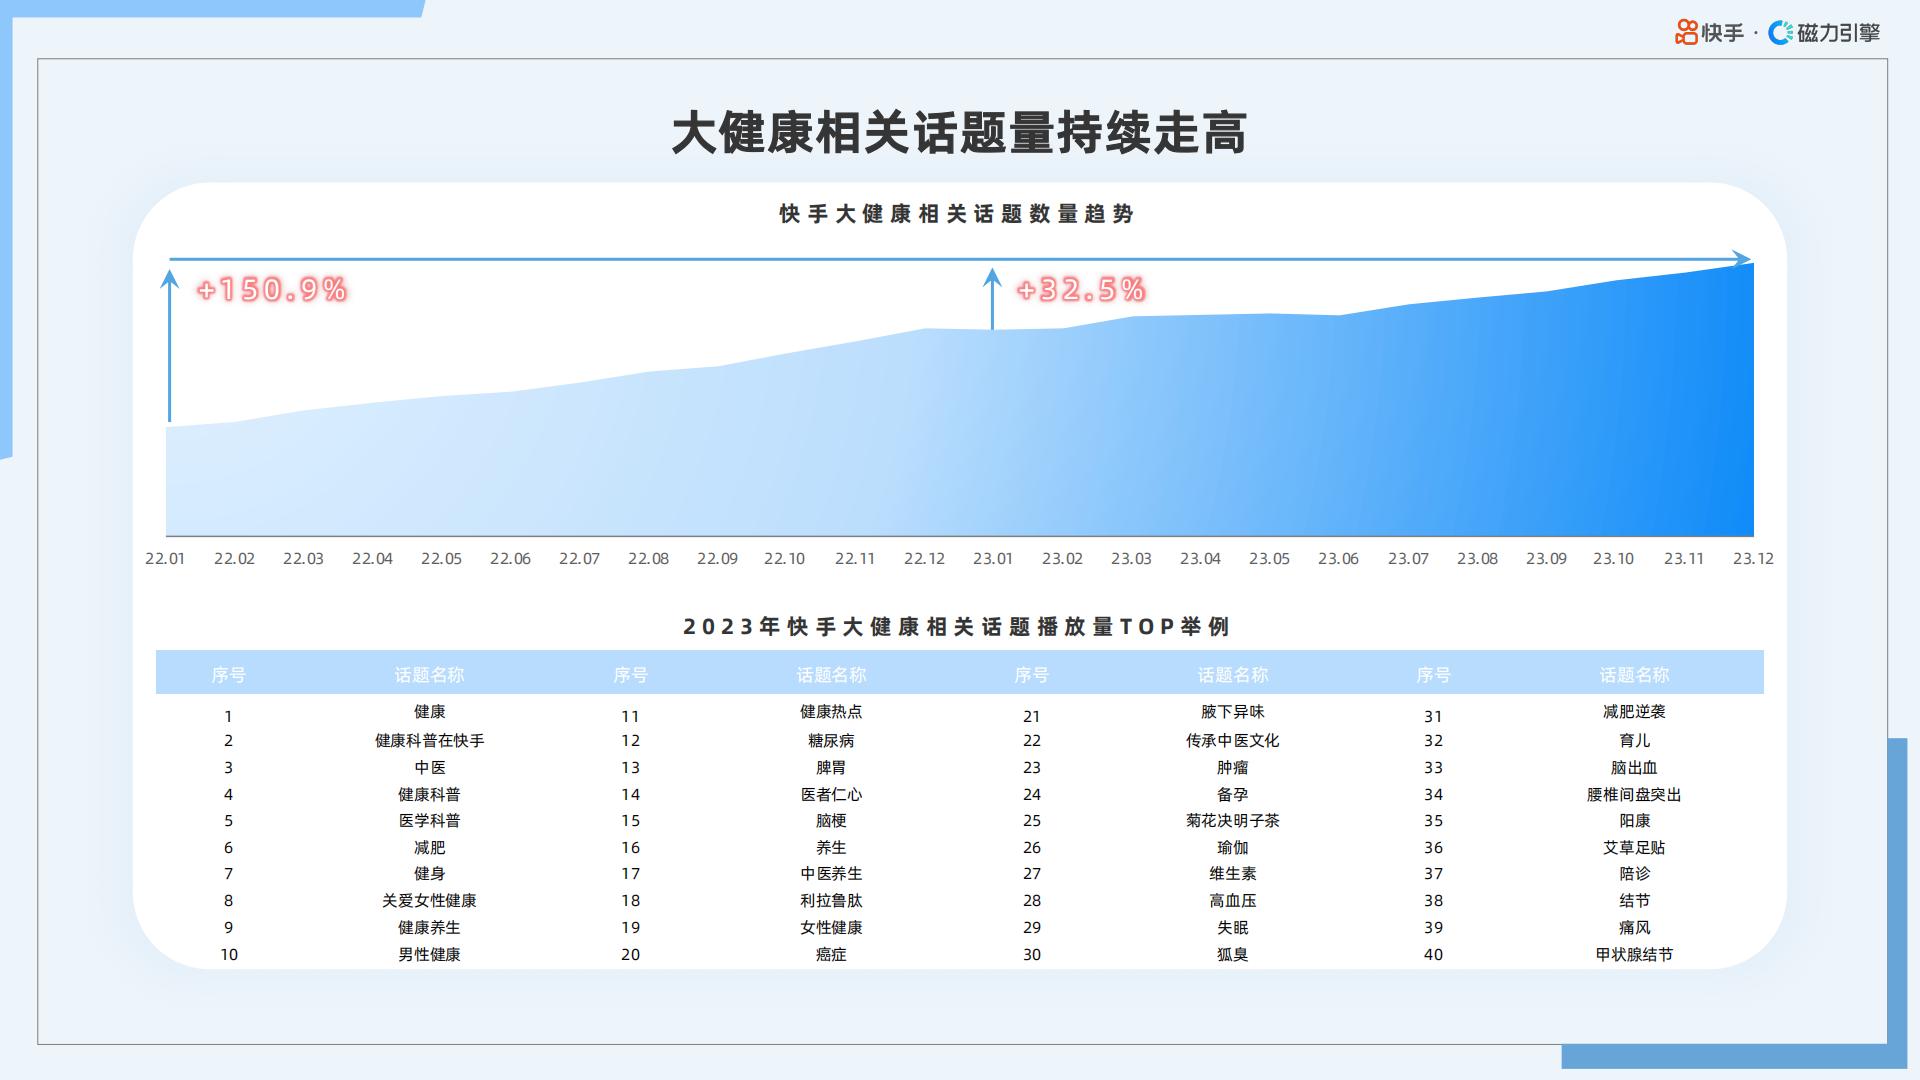The image size is (1920, 1080).
Task: Select the topic 脑梗
Action: click(x=831, y=821)
